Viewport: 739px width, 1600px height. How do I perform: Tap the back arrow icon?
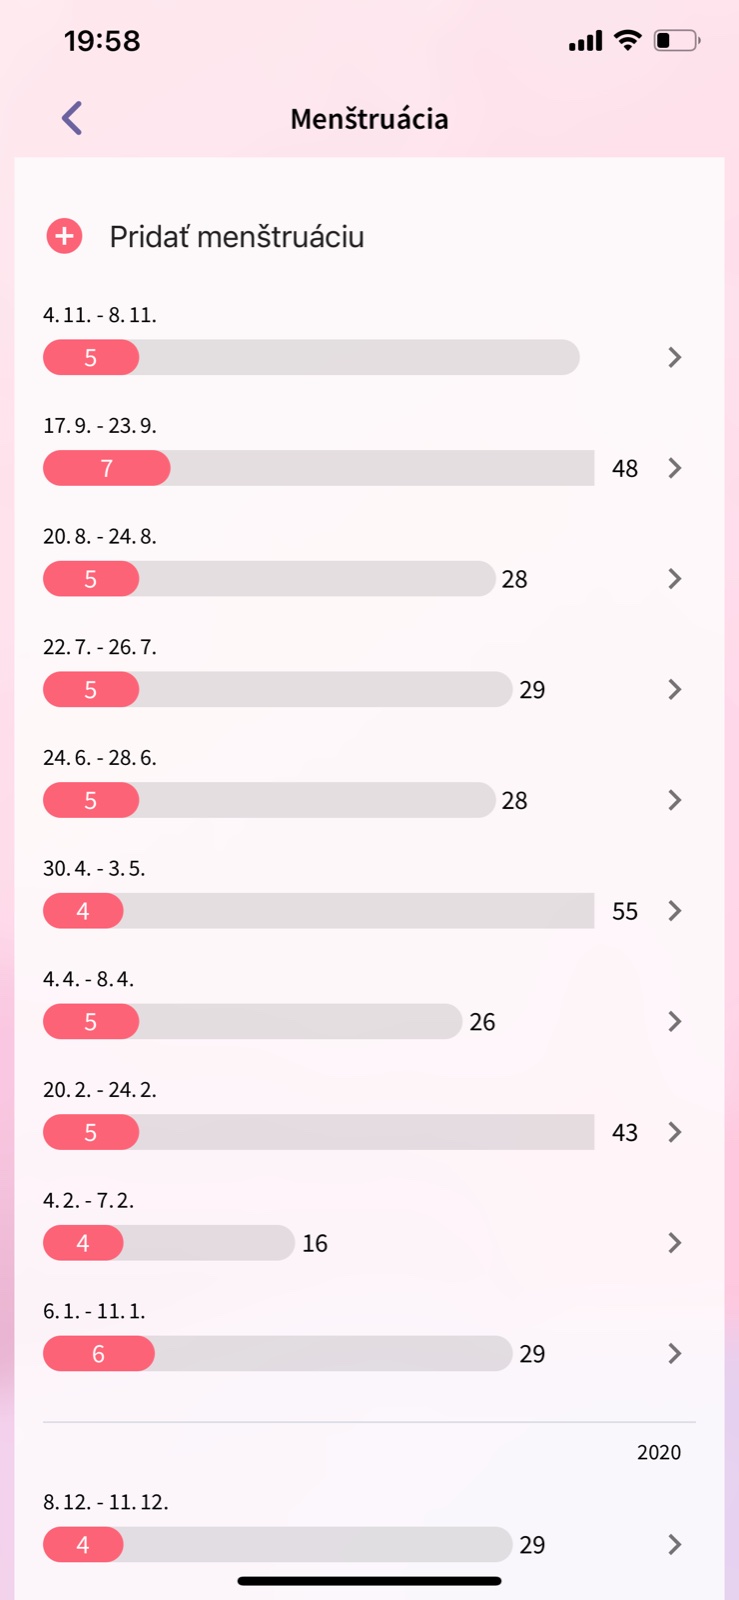click(x=72, y=118)
